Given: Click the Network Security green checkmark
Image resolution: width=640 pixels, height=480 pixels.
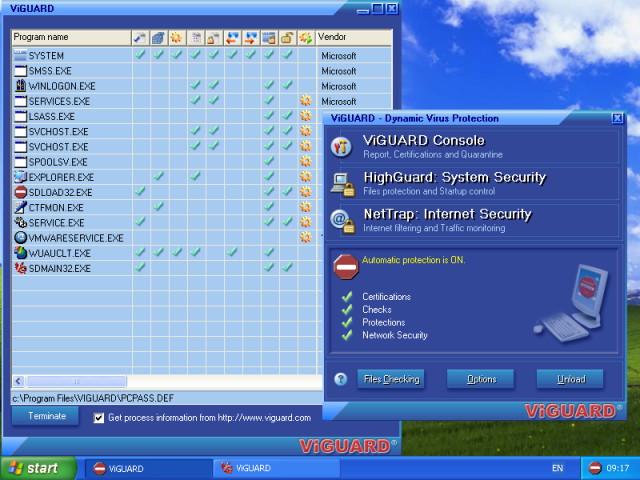Looking at the screenshot, I should (347, 336).
